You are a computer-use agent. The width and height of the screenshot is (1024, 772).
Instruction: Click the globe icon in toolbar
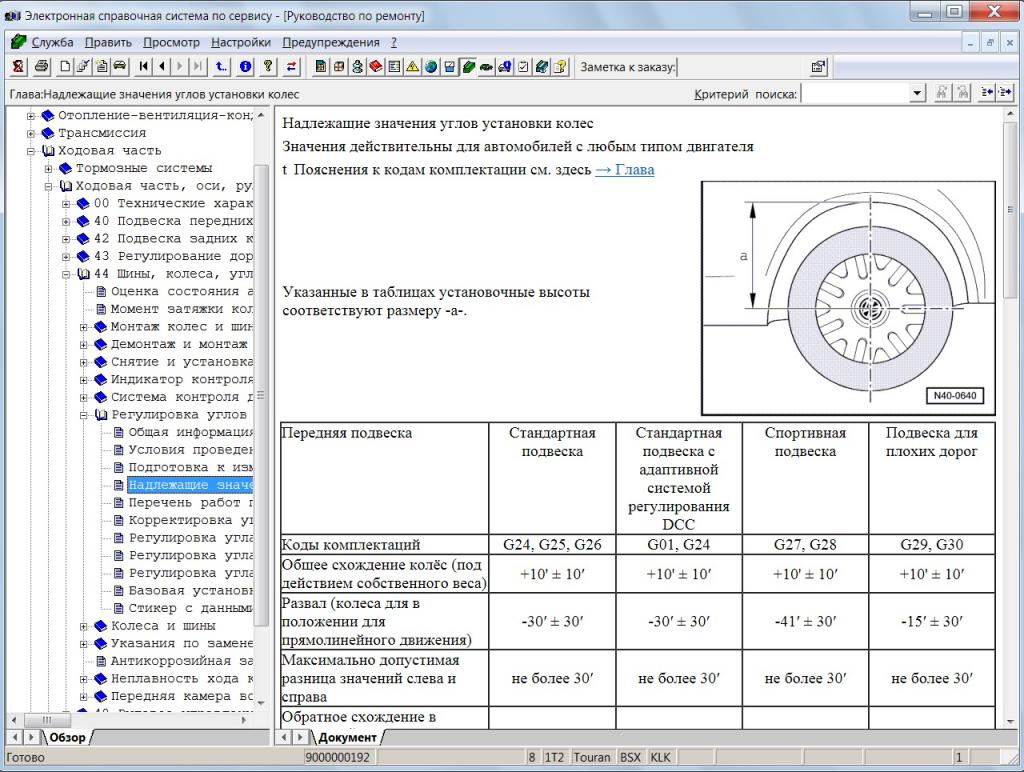tap(431, 66)
